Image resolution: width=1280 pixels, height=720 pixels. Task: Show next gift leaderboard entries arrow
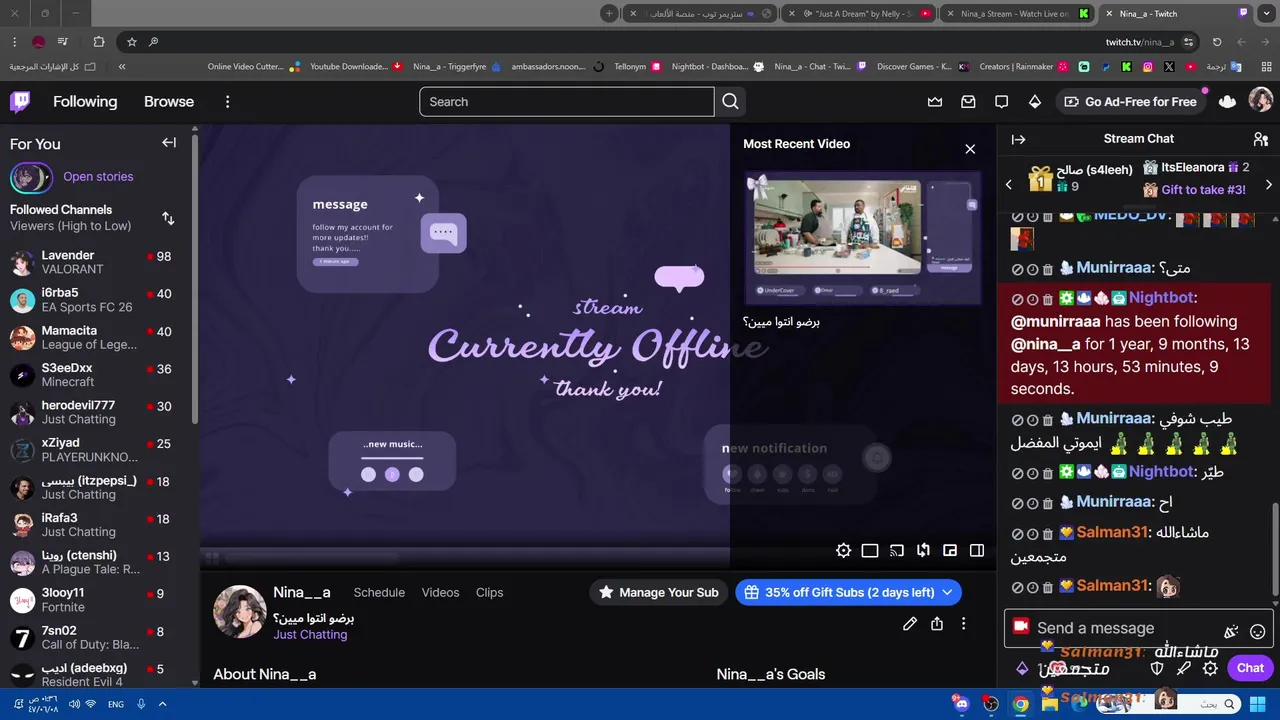(1268, 185)
